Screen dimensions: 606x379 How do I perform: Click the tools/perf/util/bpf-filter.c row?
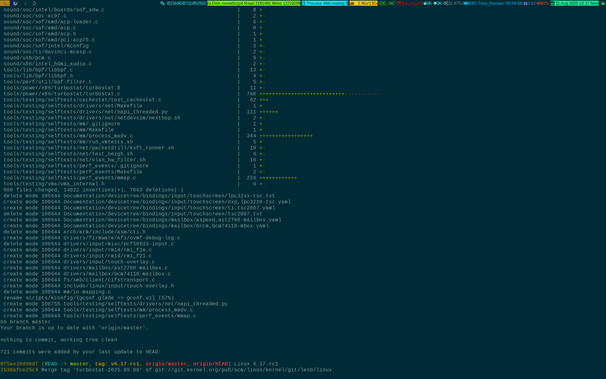pyautogui.click(x=133, y=82)
